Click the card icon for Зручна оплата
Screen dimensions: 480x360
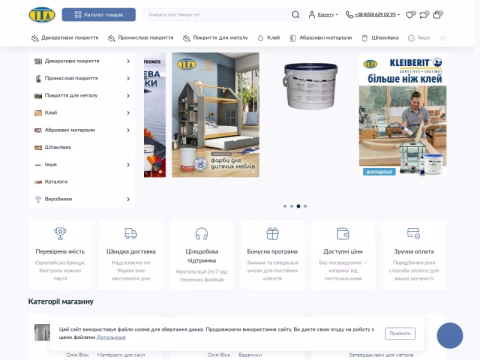[x=414, y=233]
